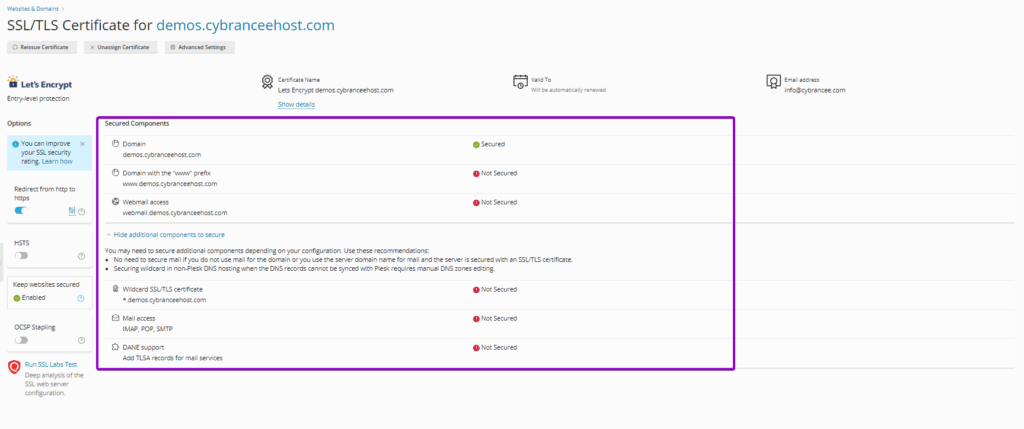Image resolution: width=1024 pixels, height=429 pixels.
Task: Click green Enabled status dot
Action: click(x=17, y=298)
